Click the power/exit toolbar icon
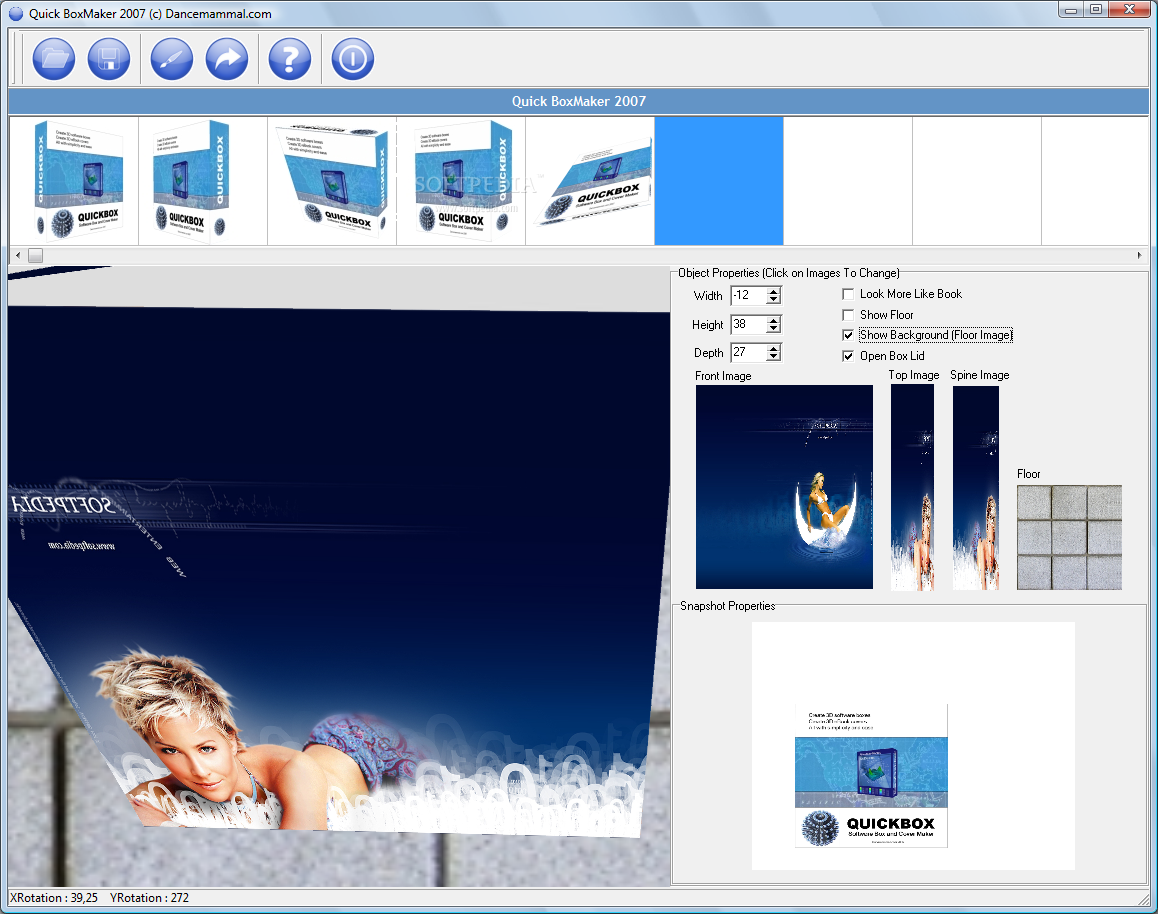The image size is (1158, 914). (352, 58)
